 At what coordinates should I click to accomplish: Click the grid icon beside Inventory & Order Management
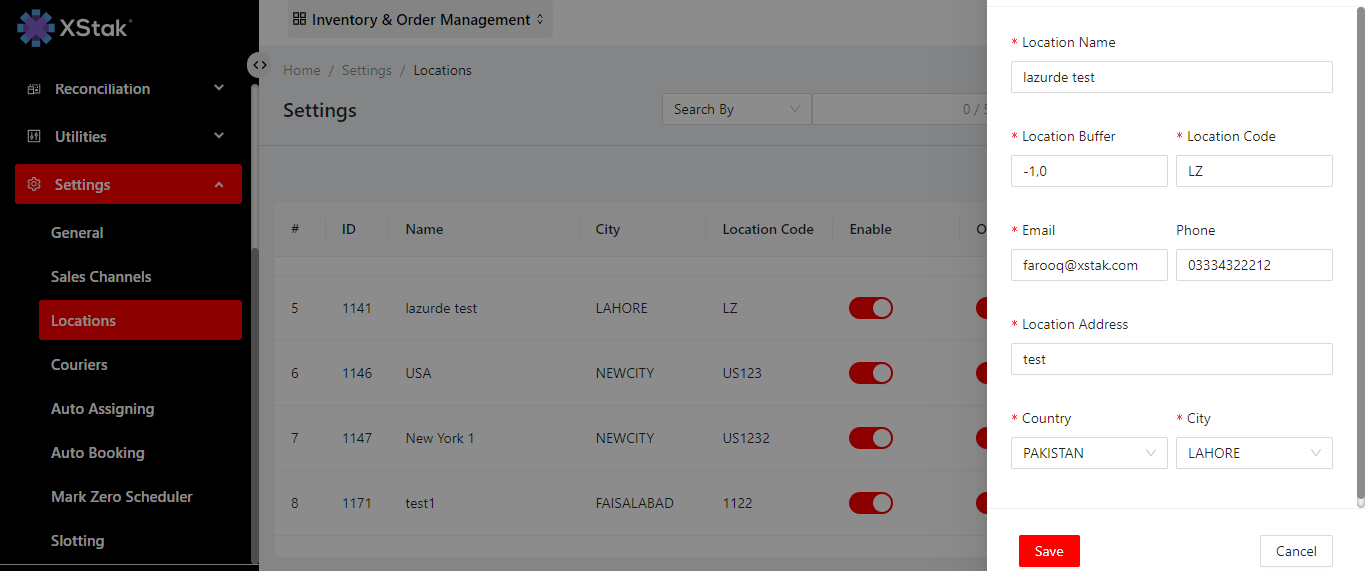pyautogui.click(x=299, y=19)
